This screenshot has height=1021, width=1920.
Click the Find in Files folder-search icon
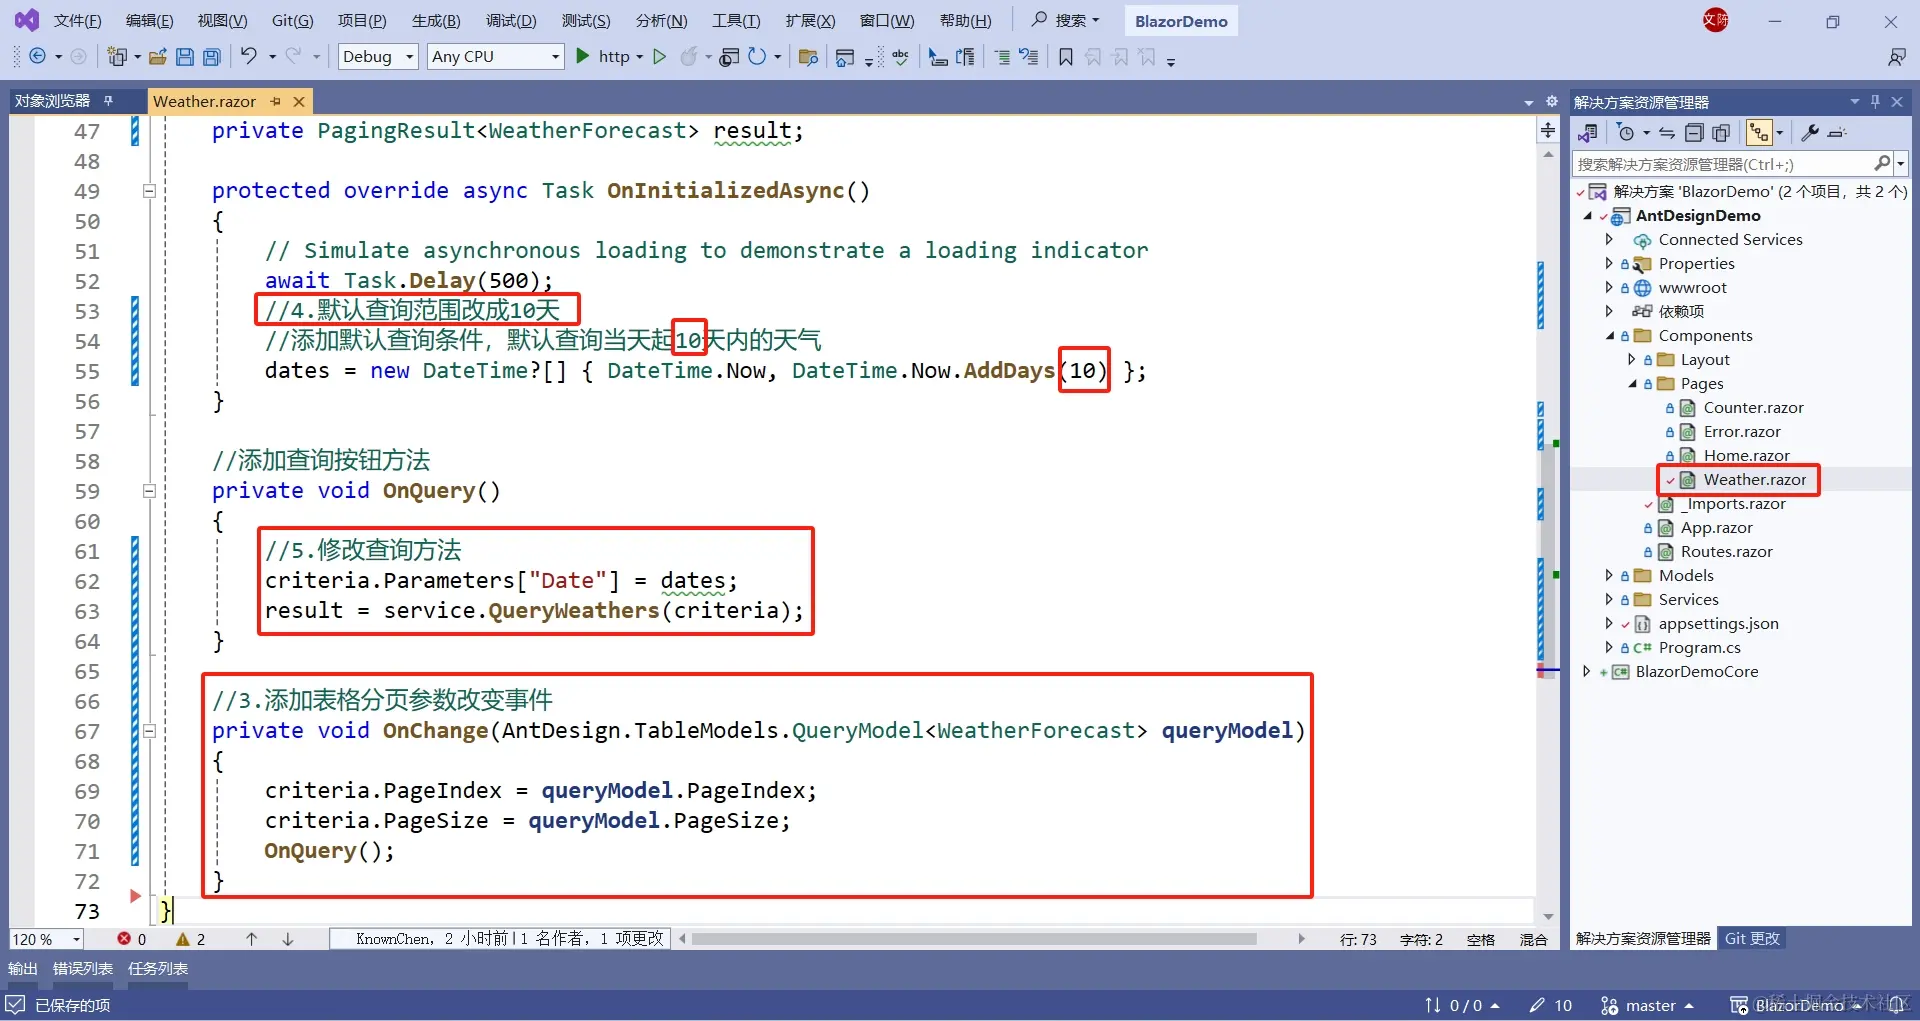(x=809, y=57)
